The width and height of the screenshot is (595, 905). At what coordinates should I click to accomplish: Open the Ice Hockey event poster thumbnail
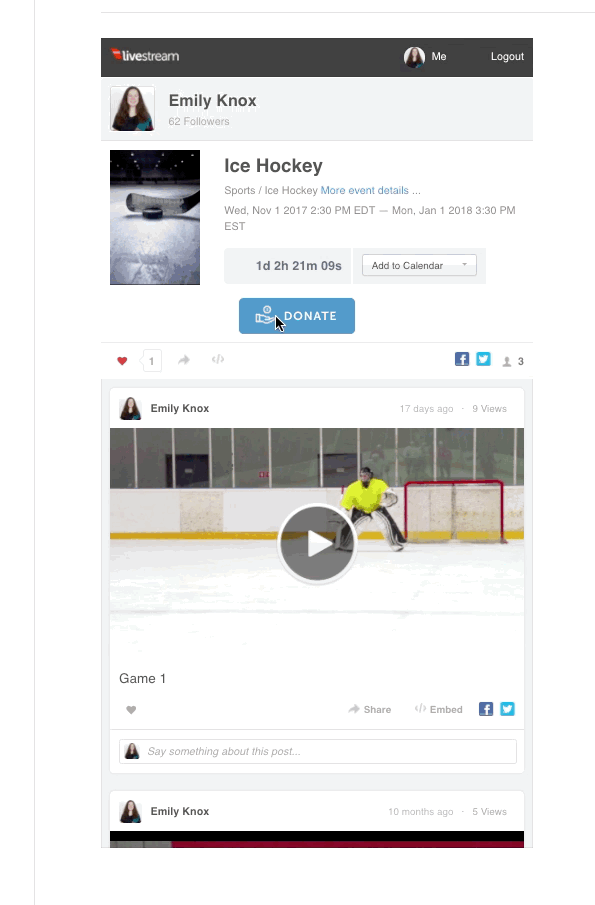point(155,217)
